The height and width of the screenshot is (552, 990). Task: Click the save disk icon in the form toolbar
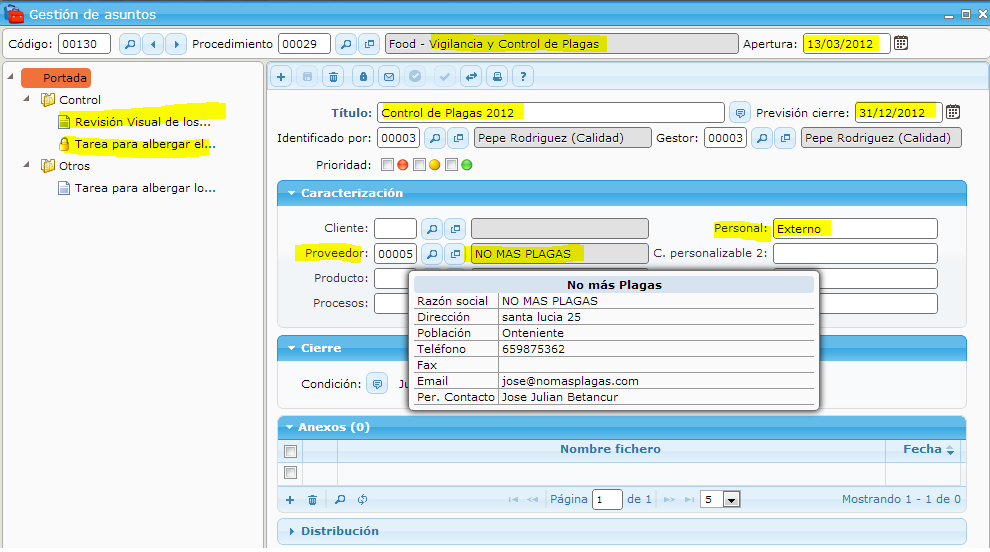307,76
